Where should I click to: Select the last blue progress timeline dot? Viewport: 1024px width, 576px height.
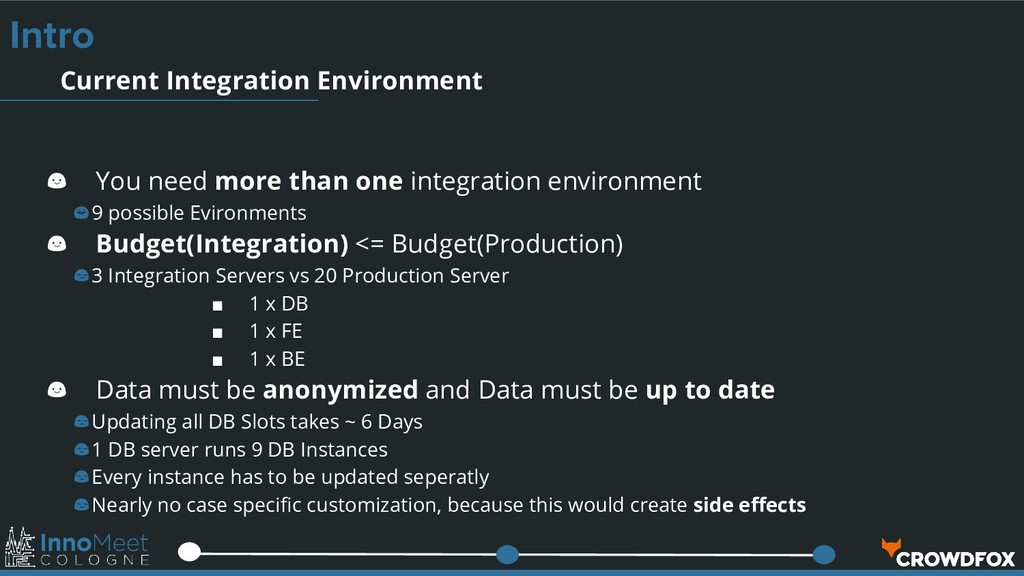click(x=824, y=554)
